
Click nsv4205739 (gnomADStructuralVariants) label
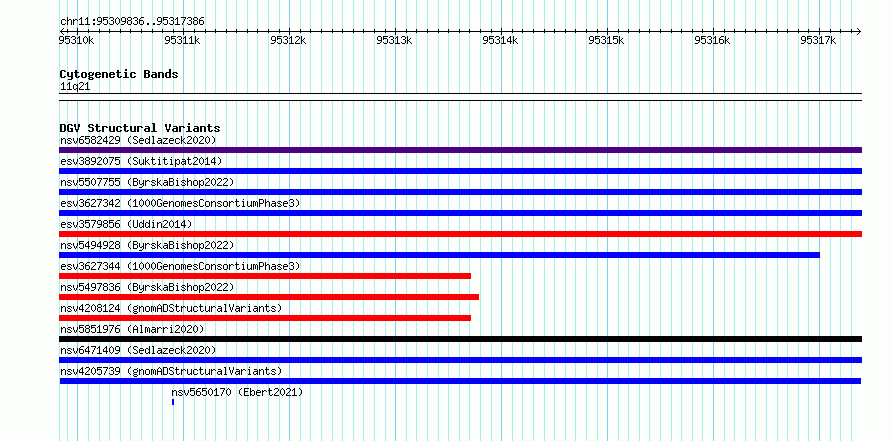click(171, 371)
